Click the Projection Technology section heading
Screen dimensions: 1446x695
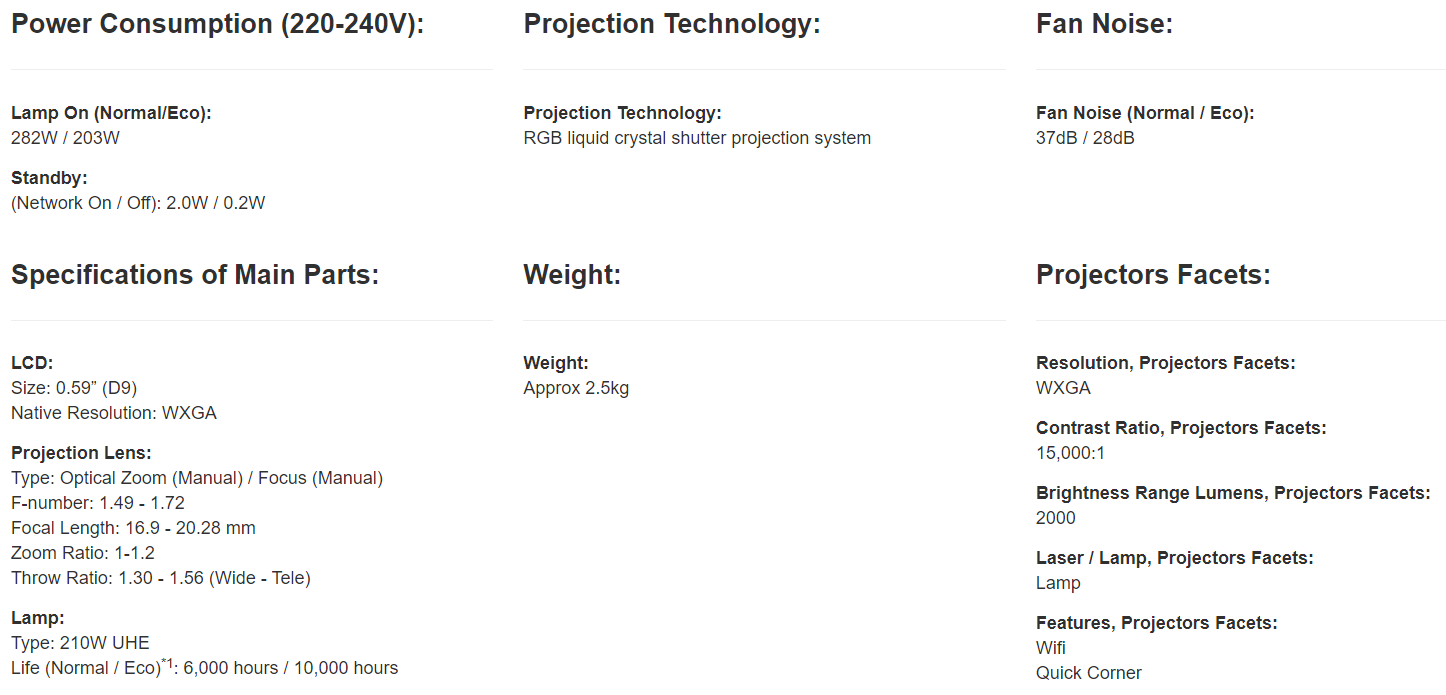point(671,24)
